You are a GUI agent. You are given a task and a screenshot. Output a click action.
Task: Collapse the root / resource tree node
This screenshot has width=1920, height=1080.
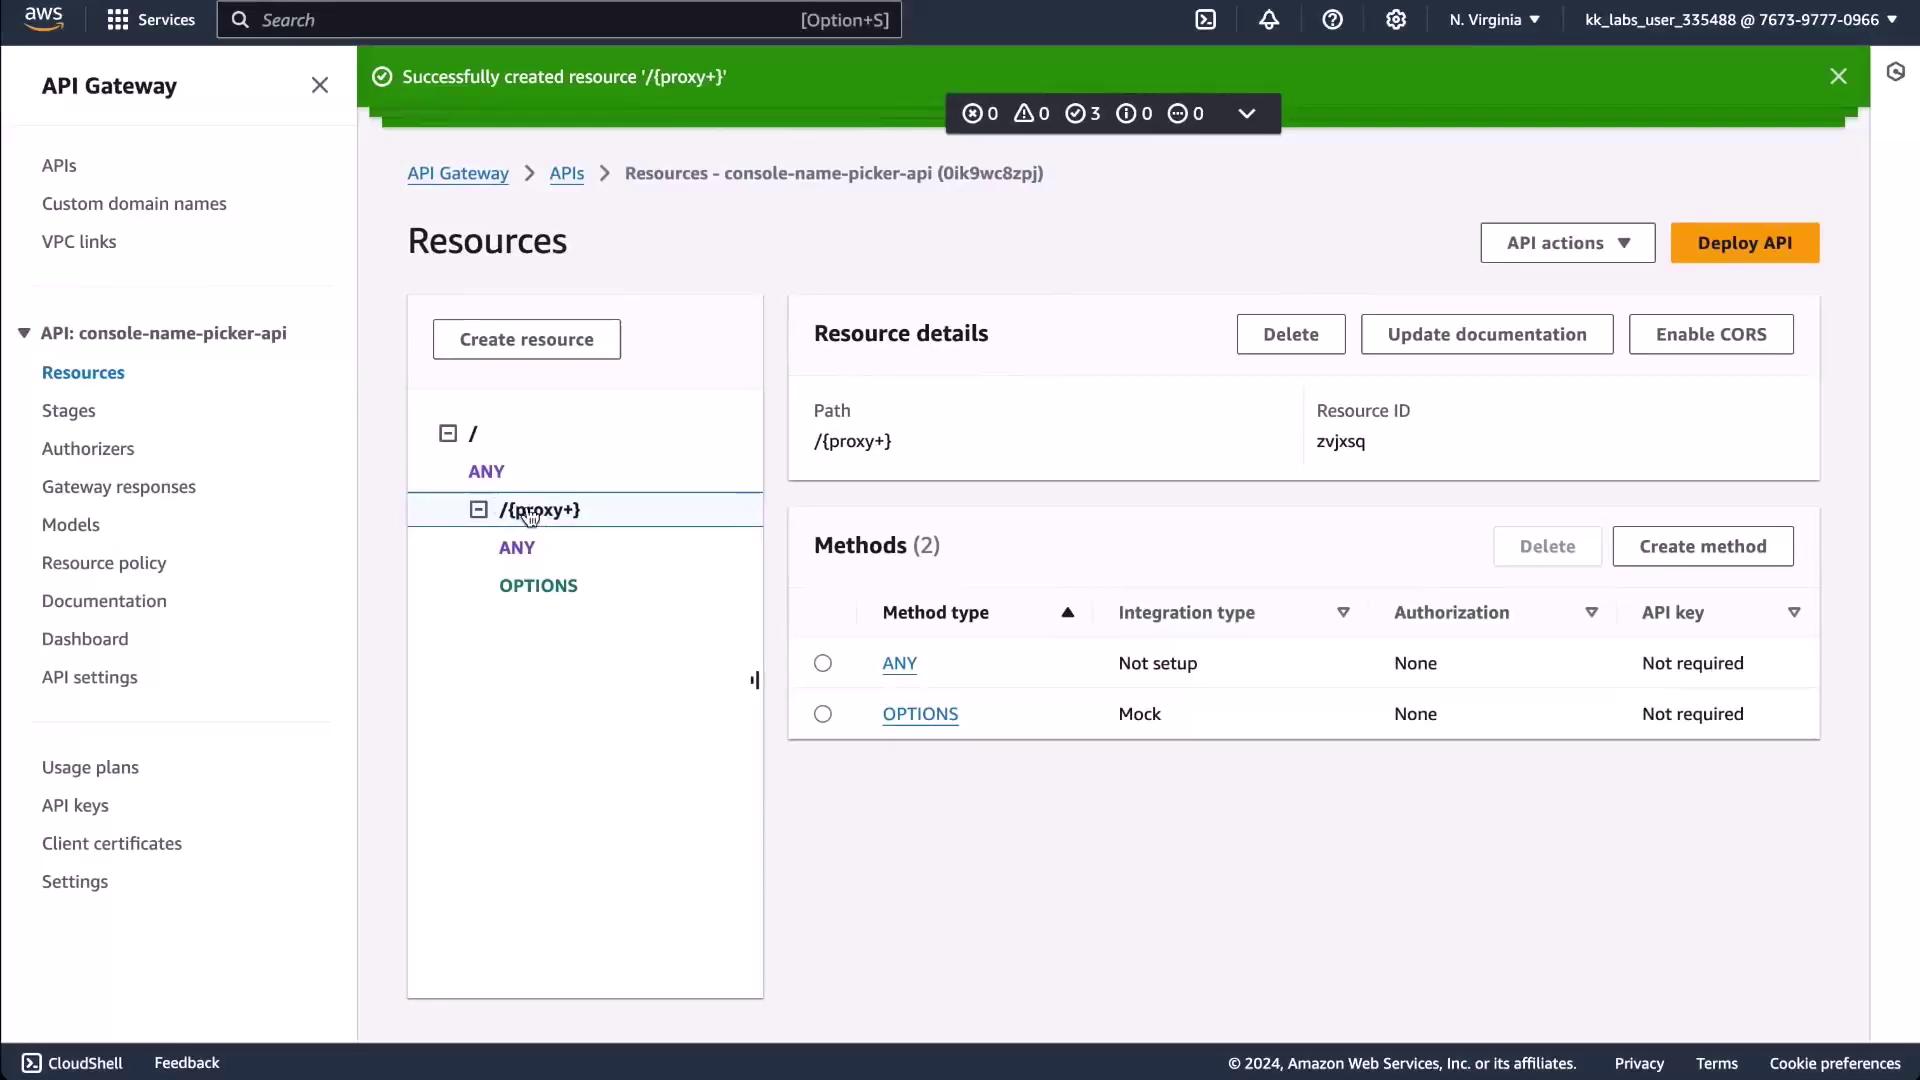point(448,433)
